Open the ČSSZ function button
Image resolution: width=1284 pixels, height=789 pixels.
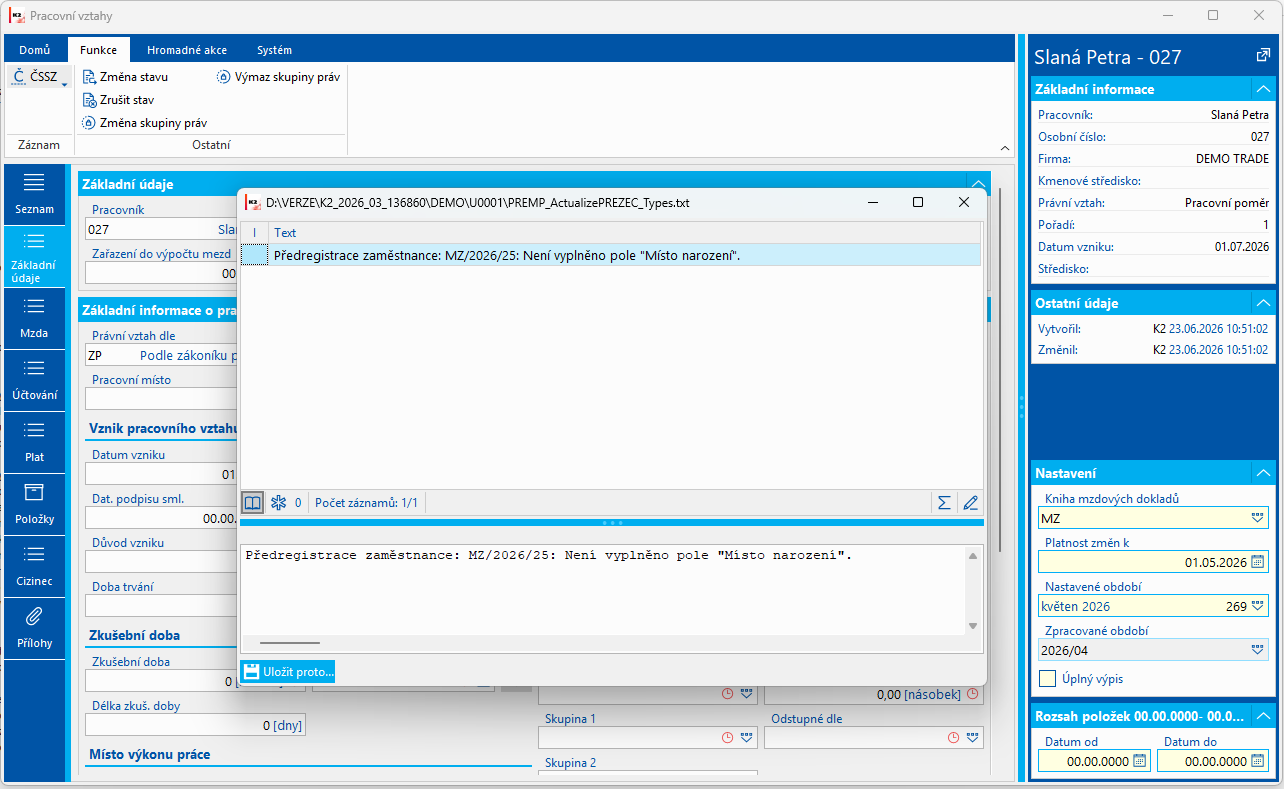coord(38,77)
